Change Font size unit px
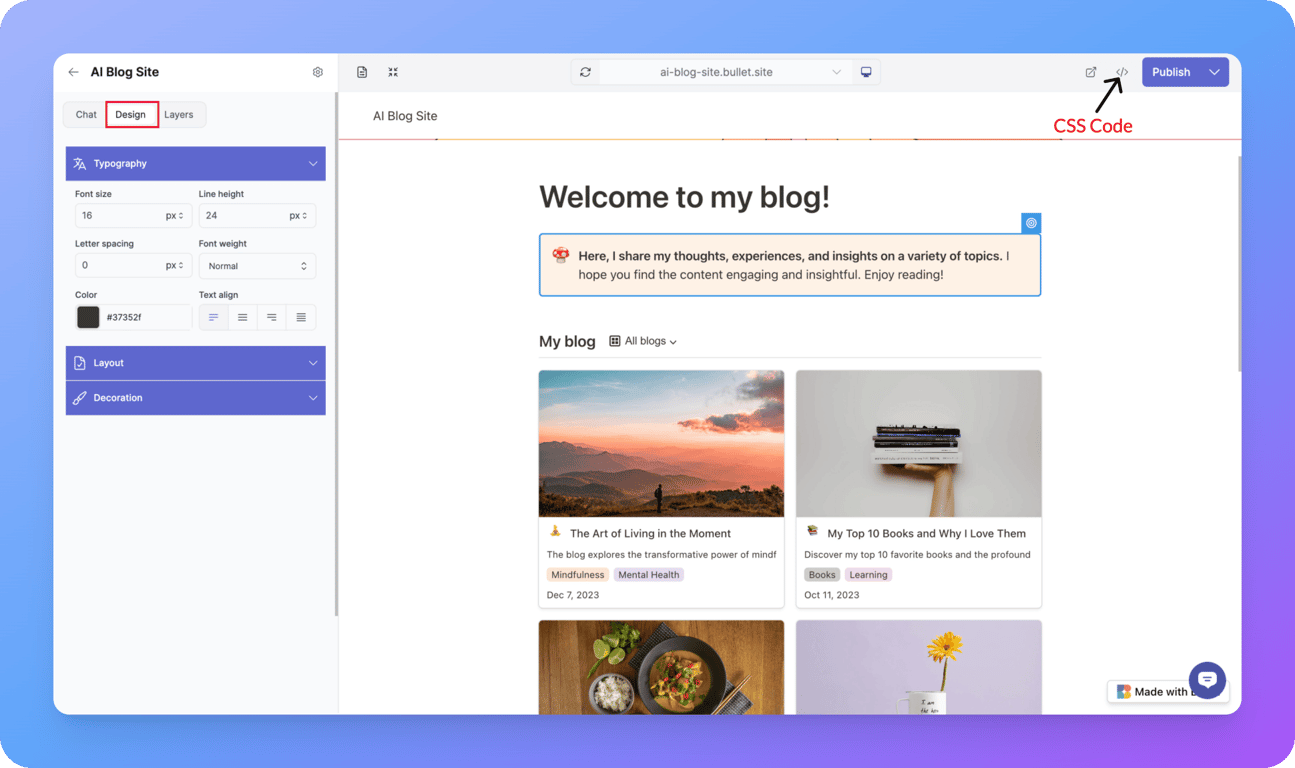The width and height of the screenshot is (1295, 768). click(x=174, y=216)
